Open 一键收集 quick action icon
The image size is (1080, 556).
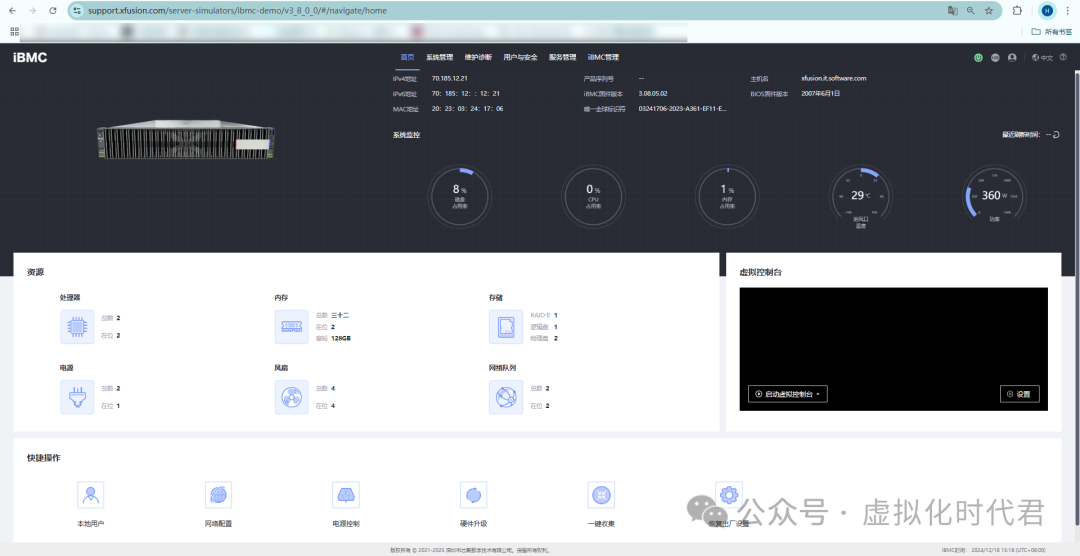(601, 495)
